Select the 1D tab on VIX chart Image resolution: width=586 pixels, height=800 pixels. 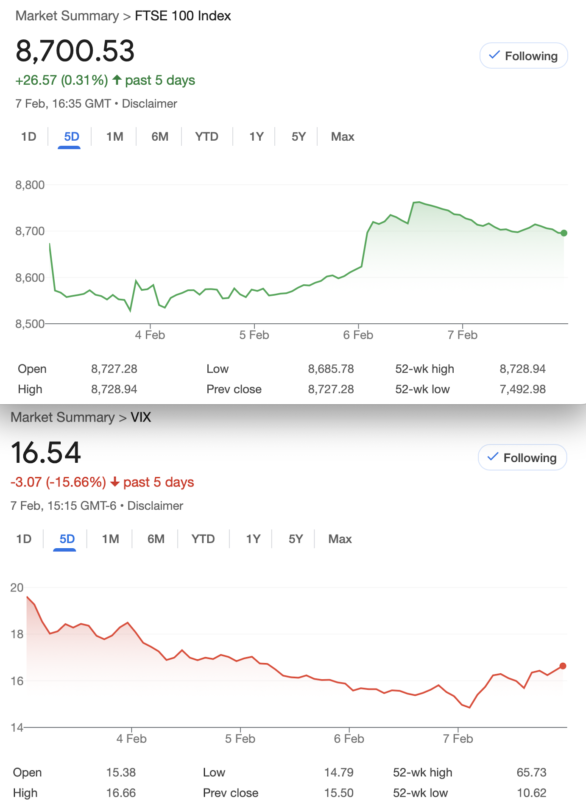(23, 539)
